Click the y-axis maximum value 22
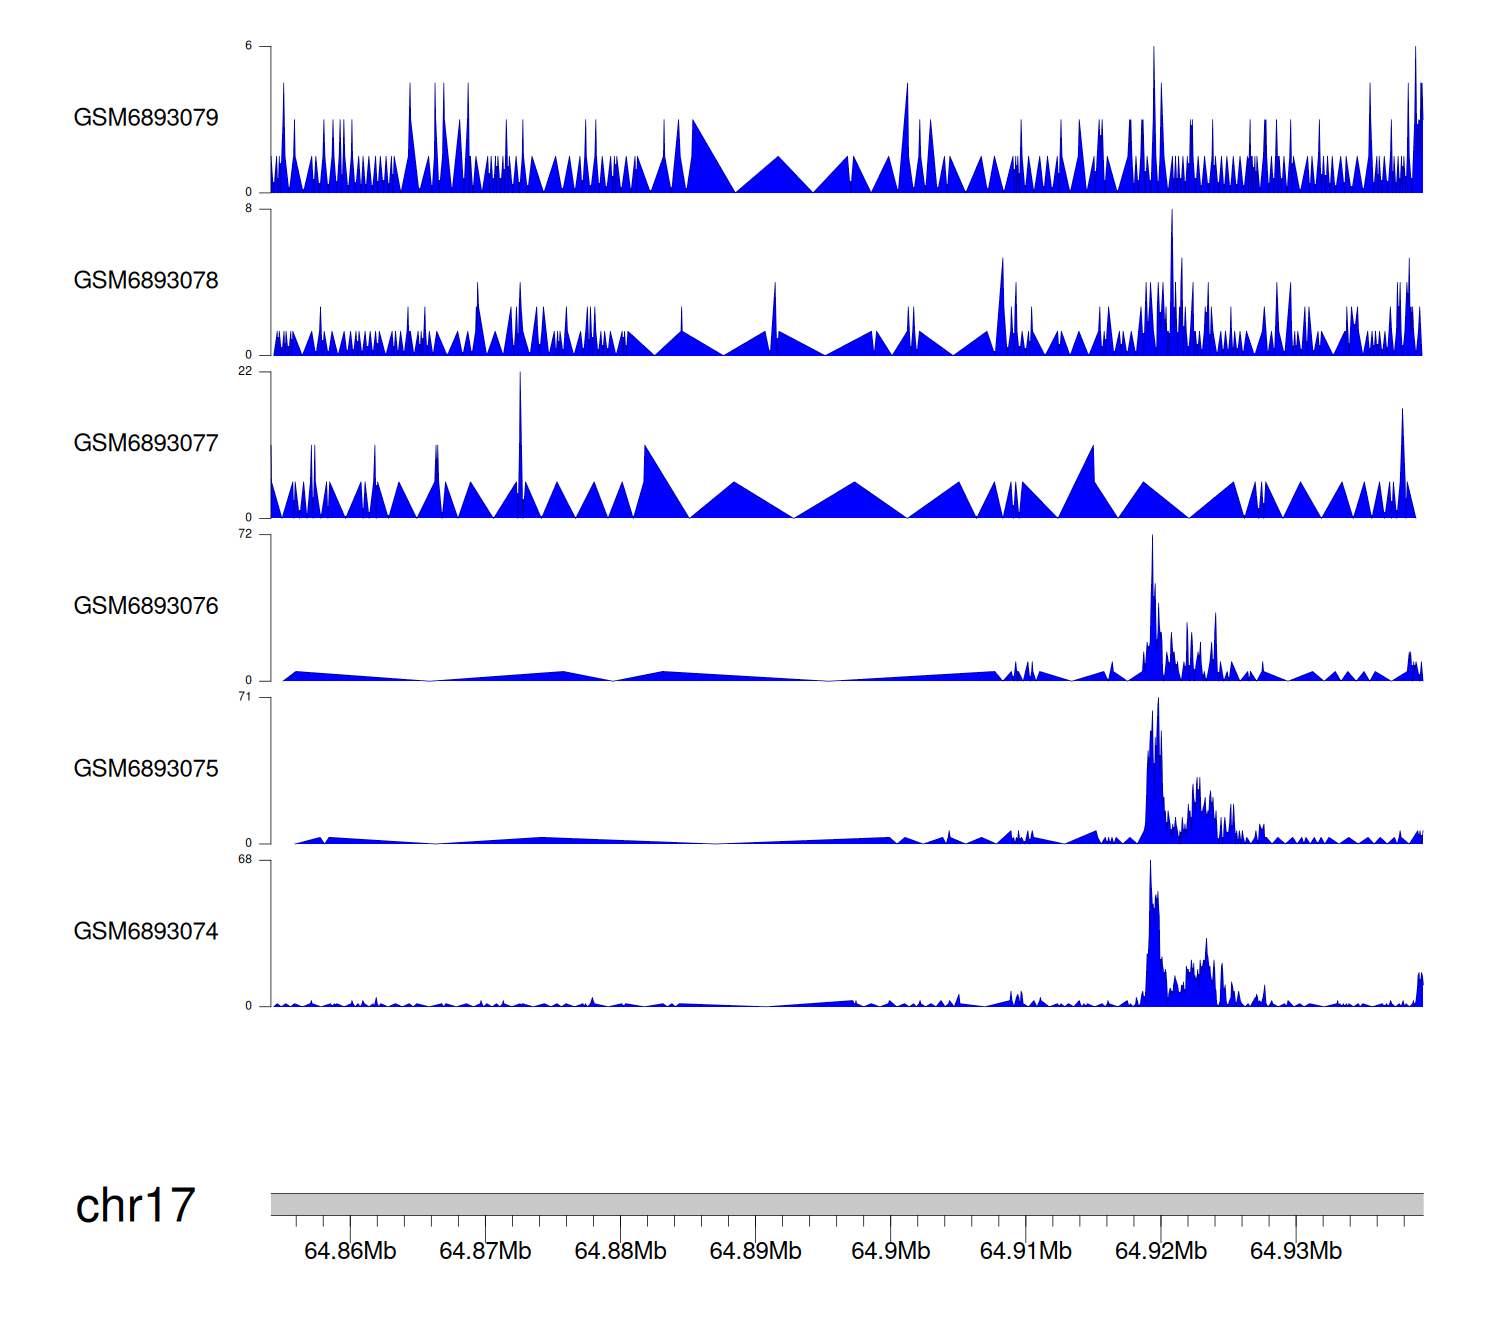1500x1320 pixels. 245,371
